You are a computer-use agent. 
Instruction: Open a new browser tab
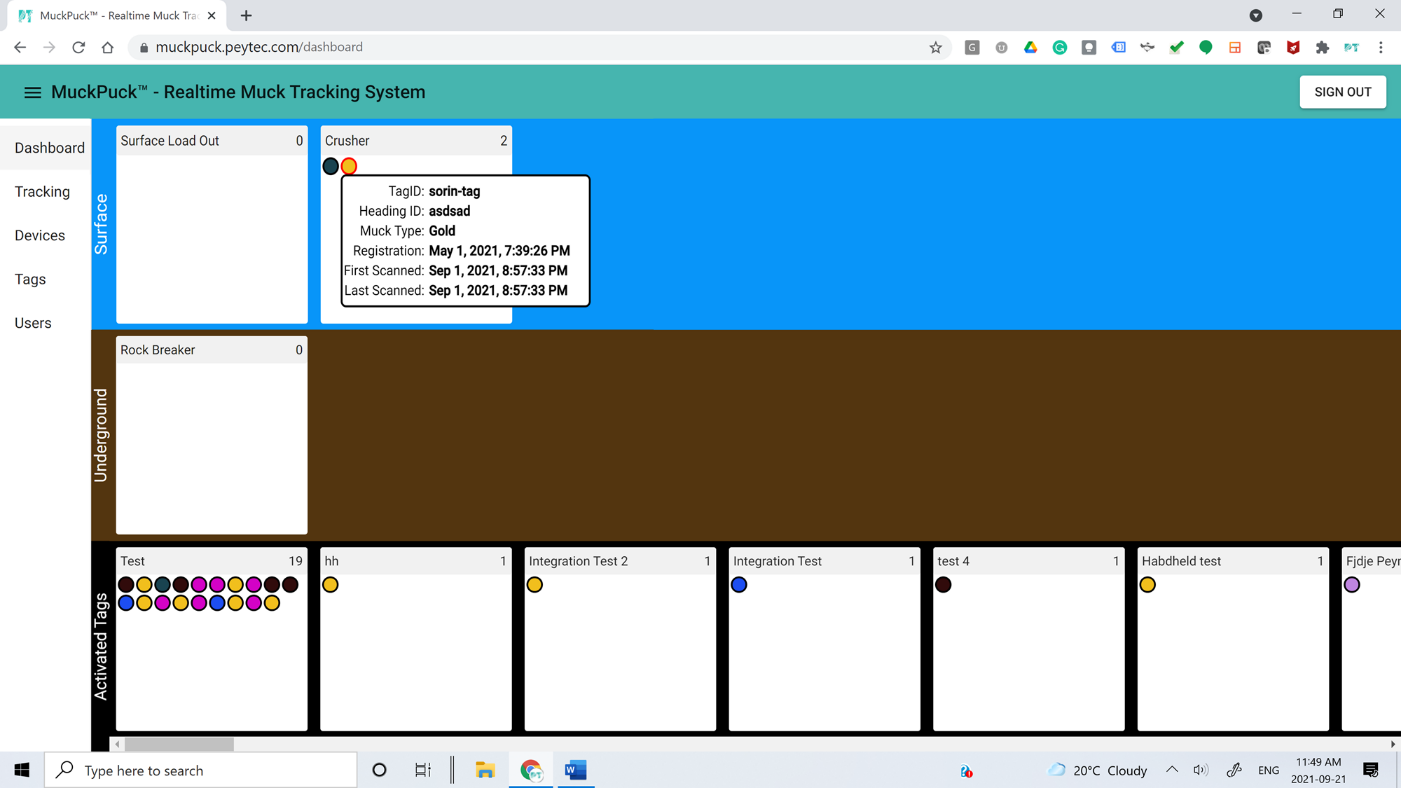pyautogui.click(x=246, y=16)
